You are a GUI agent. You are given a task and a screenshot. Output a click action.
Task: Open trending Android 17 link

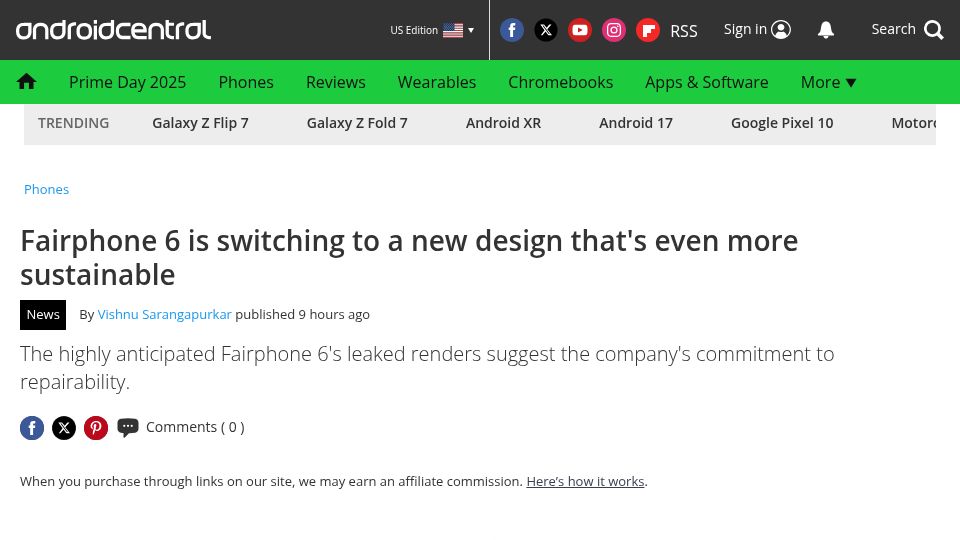(x=636, y=123)
